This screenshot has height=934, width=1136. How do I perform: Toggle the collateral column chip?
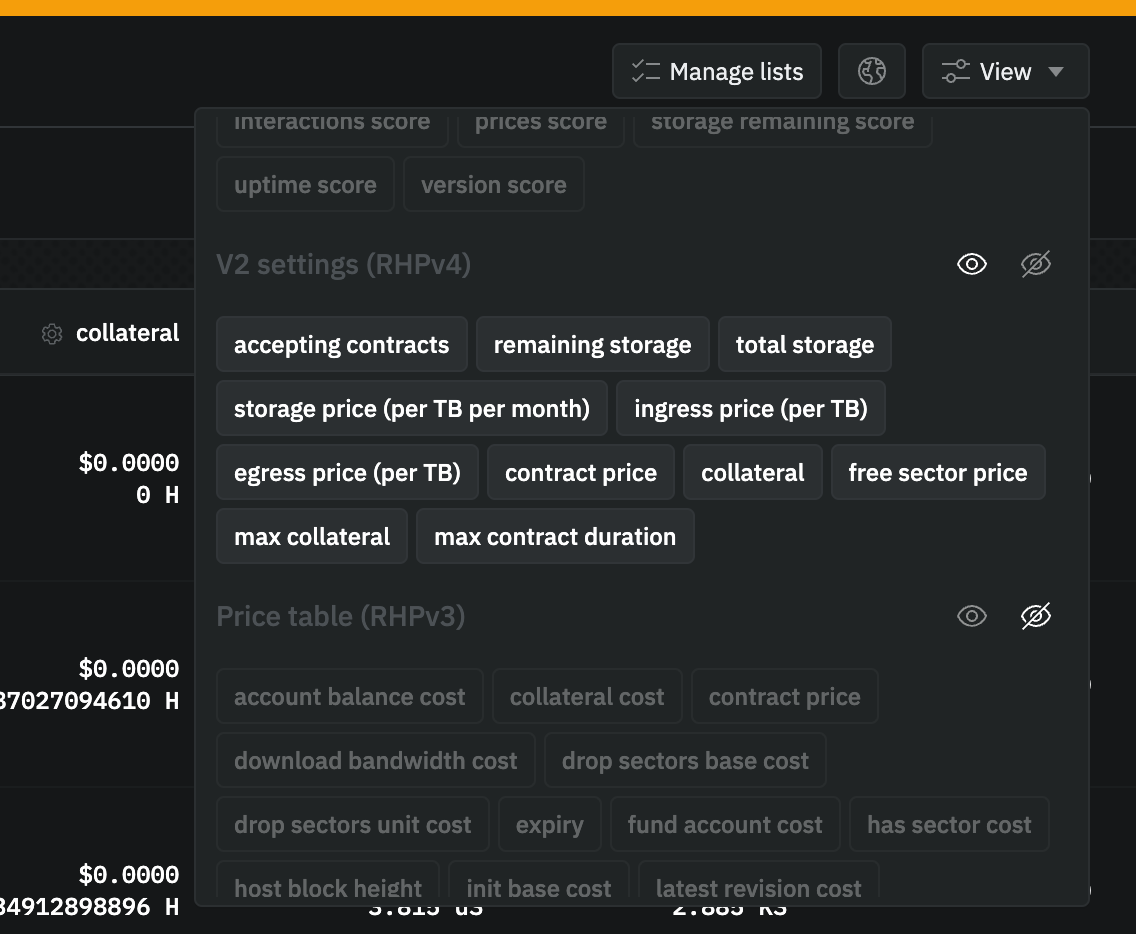pos(752,472)
